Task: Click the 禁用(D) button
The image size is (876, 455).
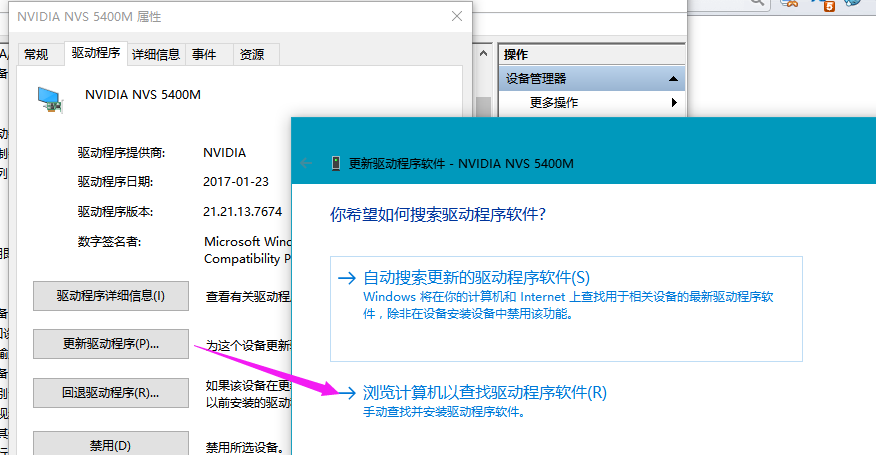Action: coord(111,444)
